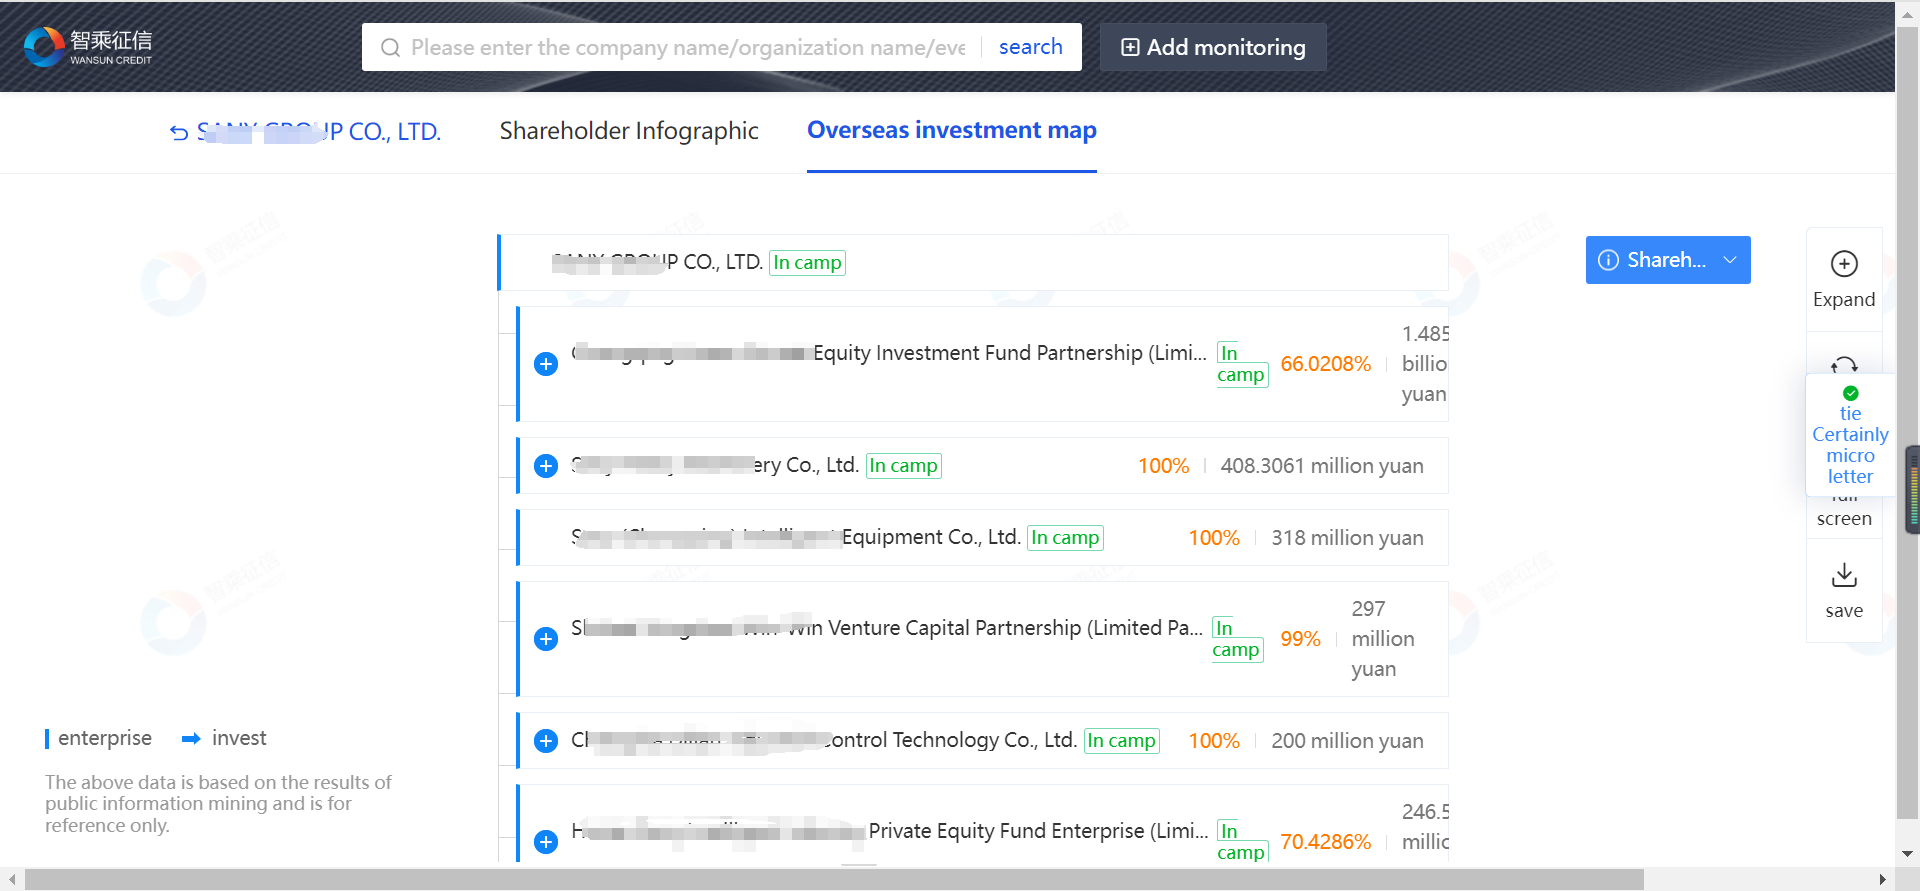
Task: Go back via the company name link
Action: click(x=305, y=132)
